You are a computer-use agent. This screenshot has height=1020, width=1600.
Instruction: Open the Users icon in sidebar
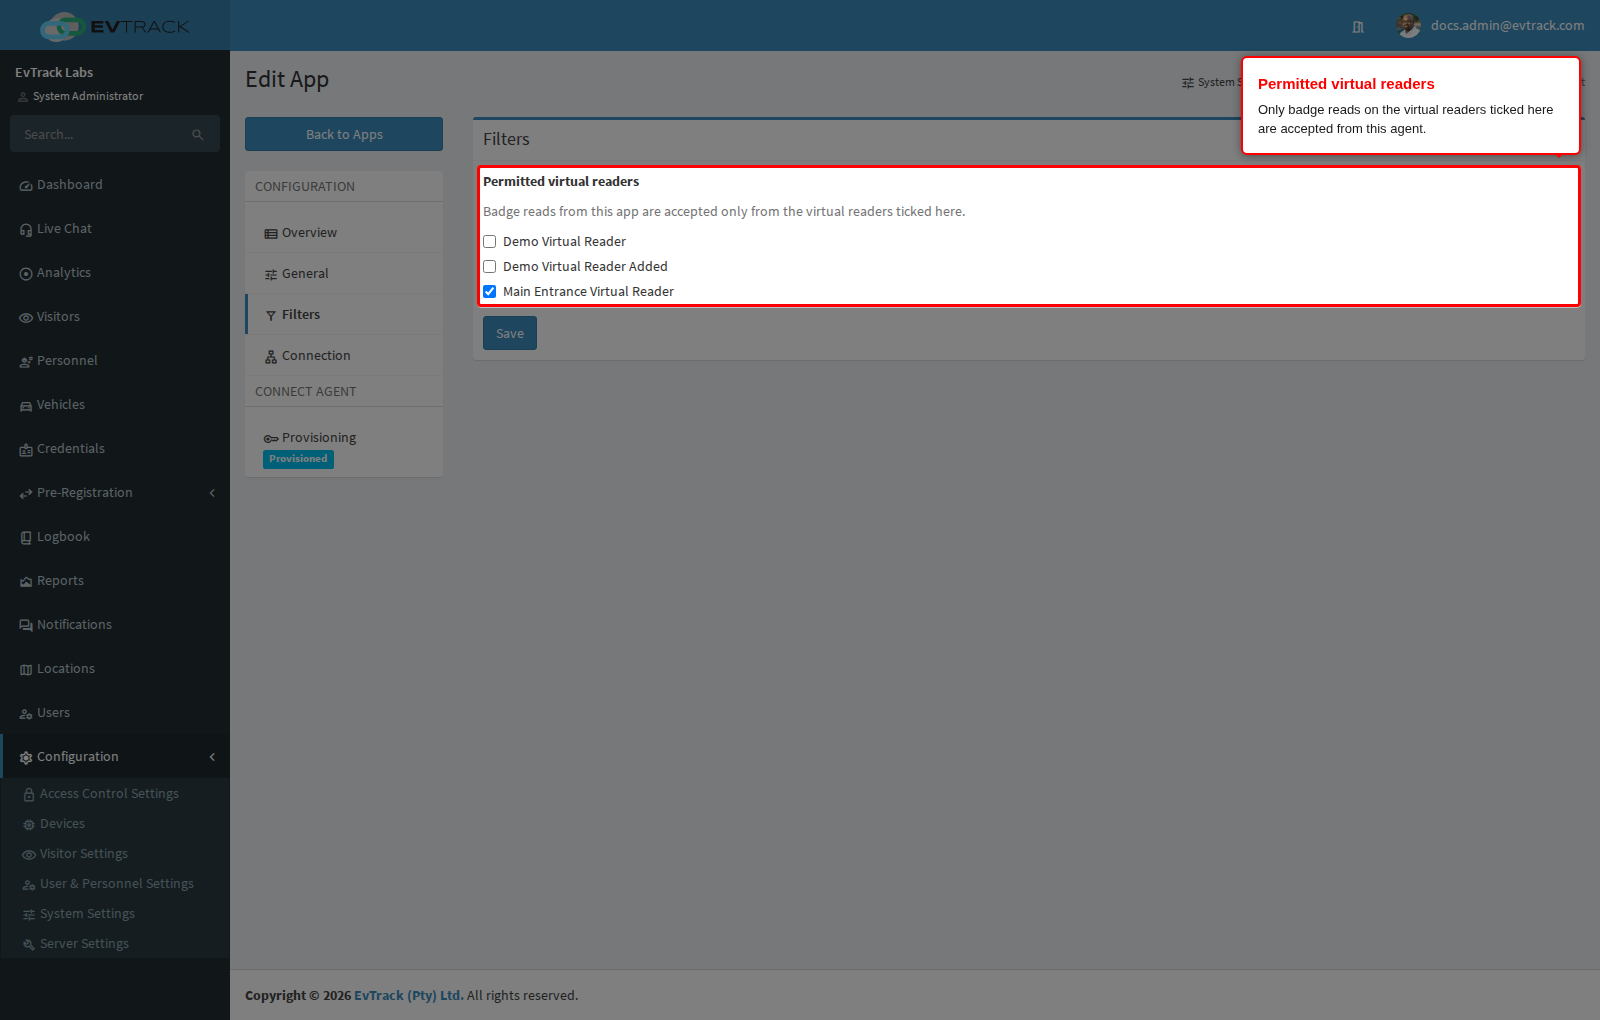click(x=26, y=714)
